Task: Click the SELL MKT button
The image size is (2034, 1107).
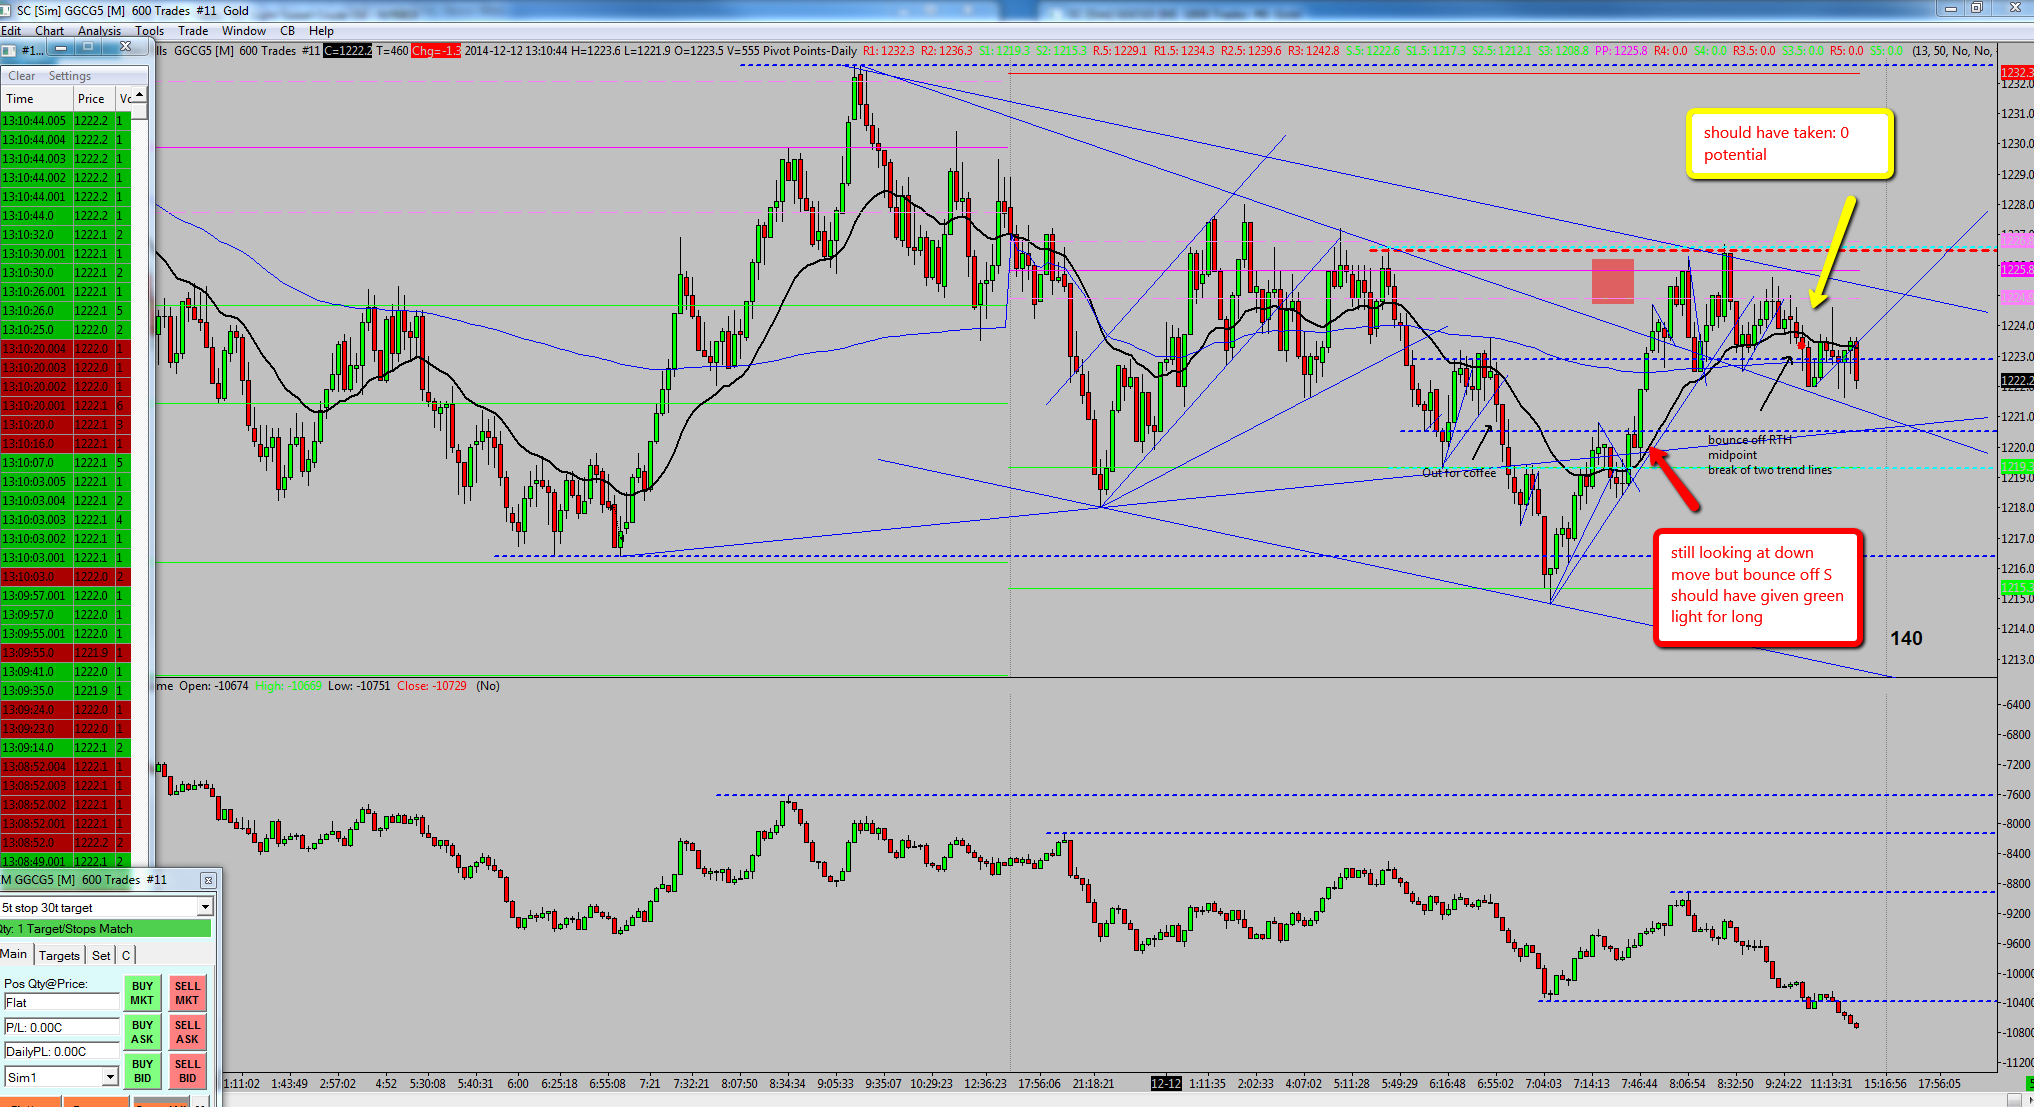Action: [x=187, y=993]
